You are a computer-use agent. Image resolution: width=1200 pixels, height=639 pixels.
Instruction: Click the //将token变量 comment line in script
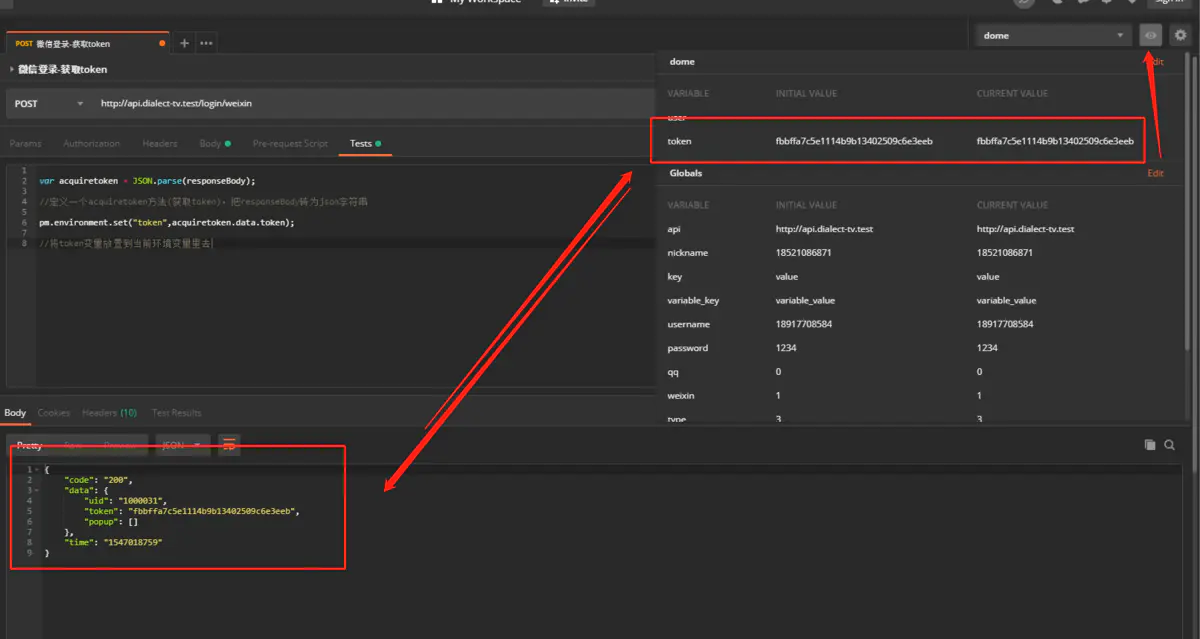125,243
